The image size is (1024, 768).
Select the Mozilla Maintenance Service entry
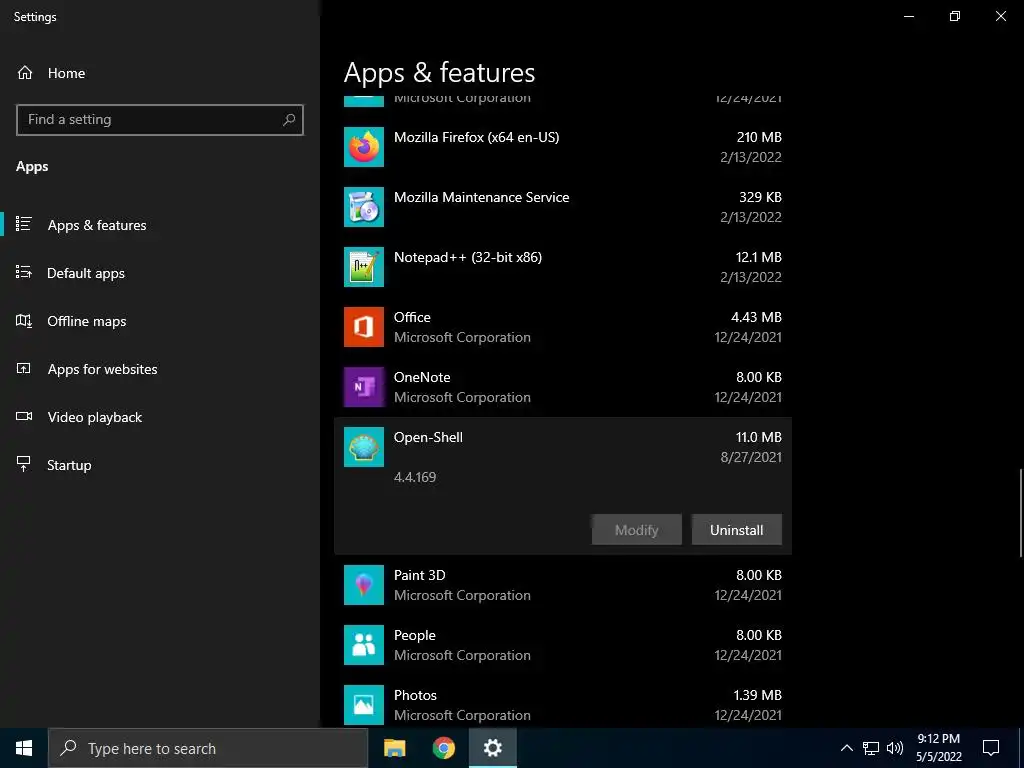pos(563,207)
